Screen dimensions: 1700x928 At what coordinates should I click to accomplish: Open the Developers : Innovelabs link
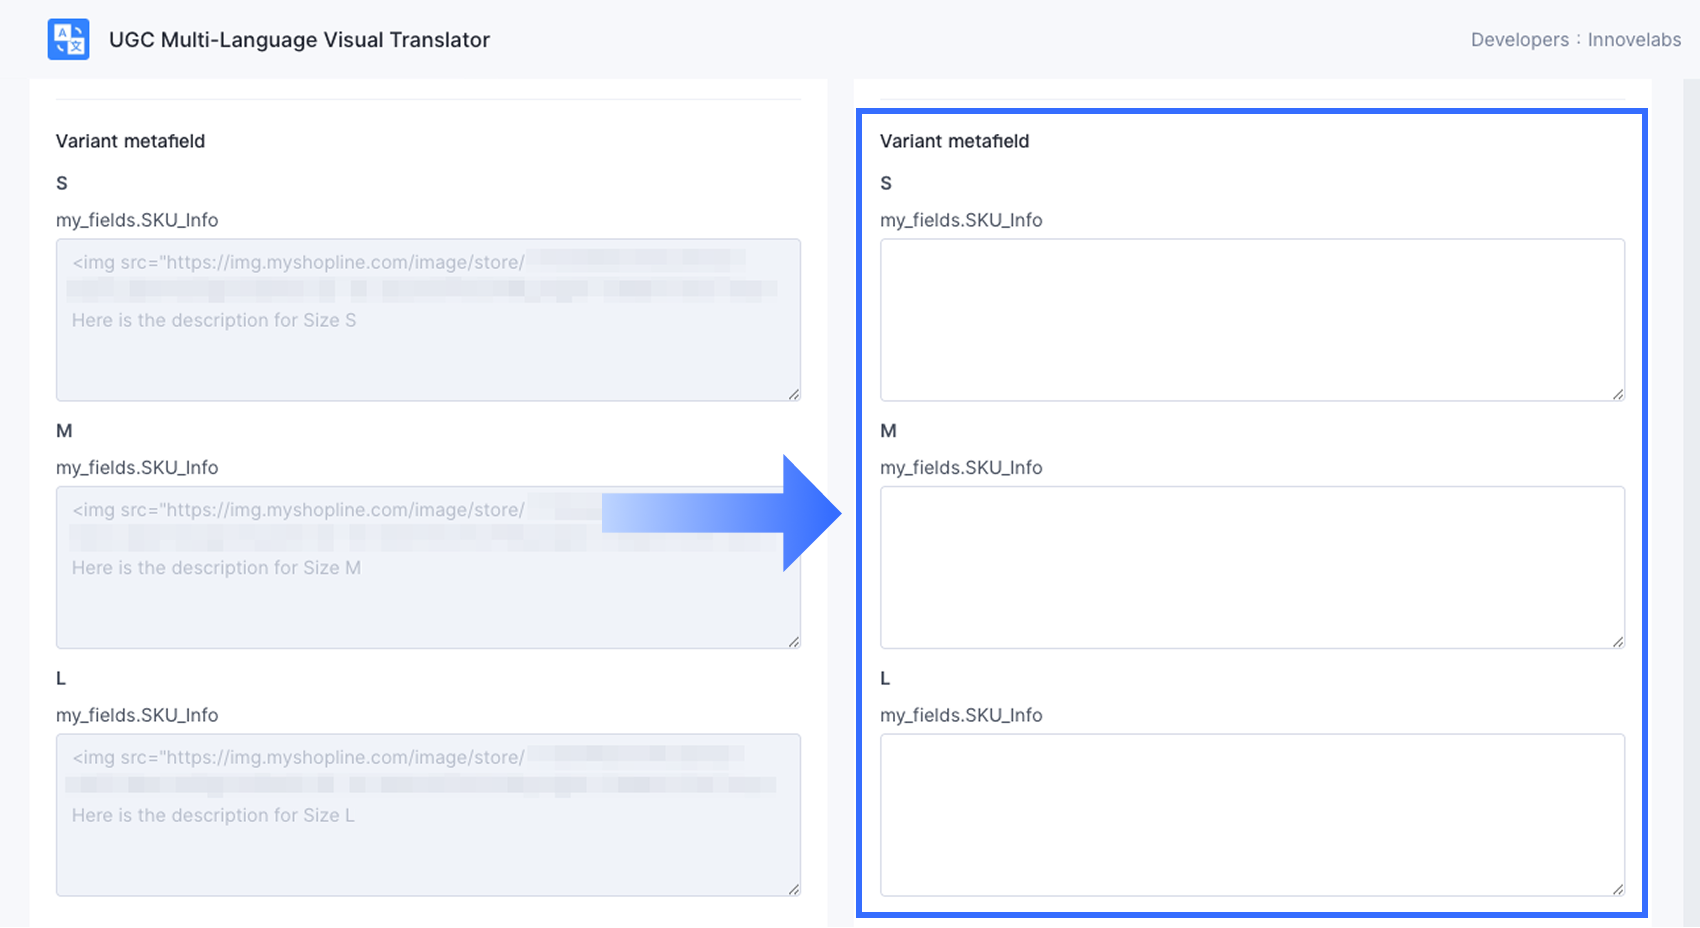coord(1576,40)
